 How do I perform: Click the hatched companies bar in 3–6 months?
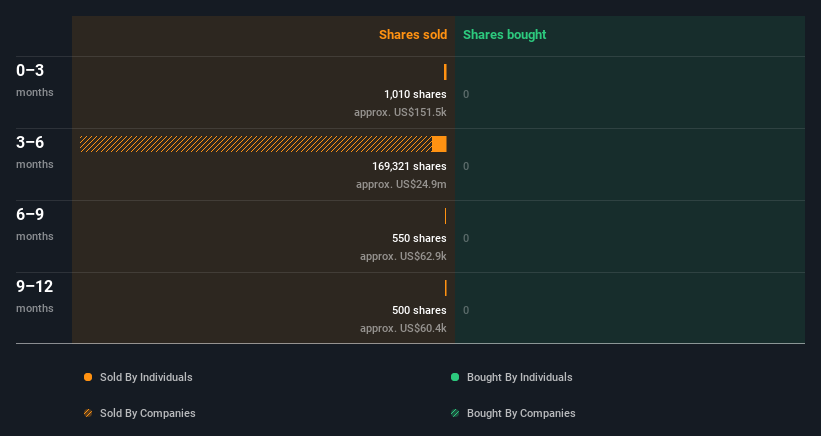pos(256,144)
